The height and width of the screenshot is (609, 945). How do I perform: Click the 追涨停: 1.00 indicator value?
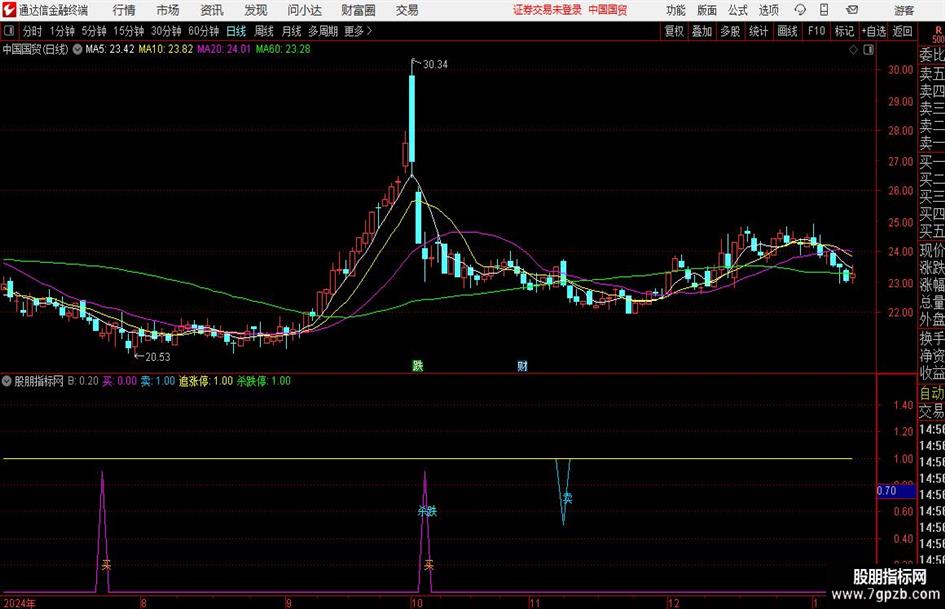pos(206,381)
